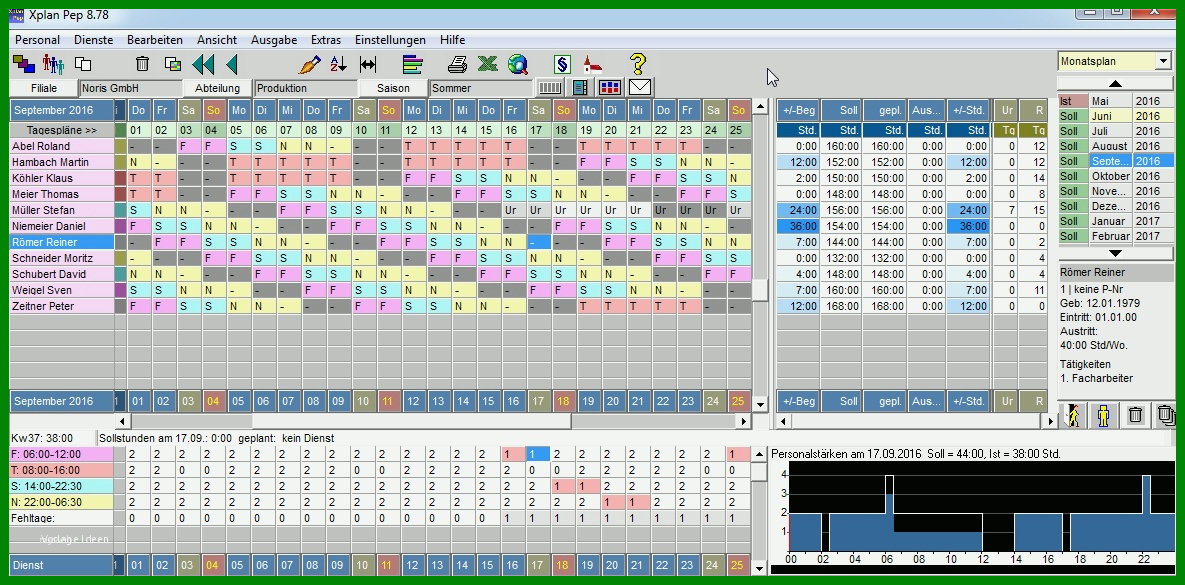
Task: Click the walking person exit icon
Action: pyautogui.click(x=1073, y=414)
